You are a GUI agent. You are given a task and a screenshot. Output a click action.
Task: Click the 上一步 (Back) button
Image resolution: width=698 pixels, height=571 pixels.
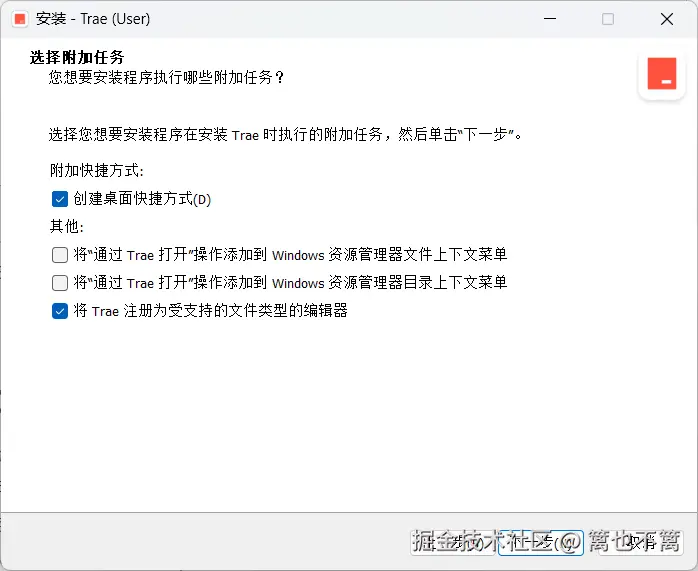453,543
